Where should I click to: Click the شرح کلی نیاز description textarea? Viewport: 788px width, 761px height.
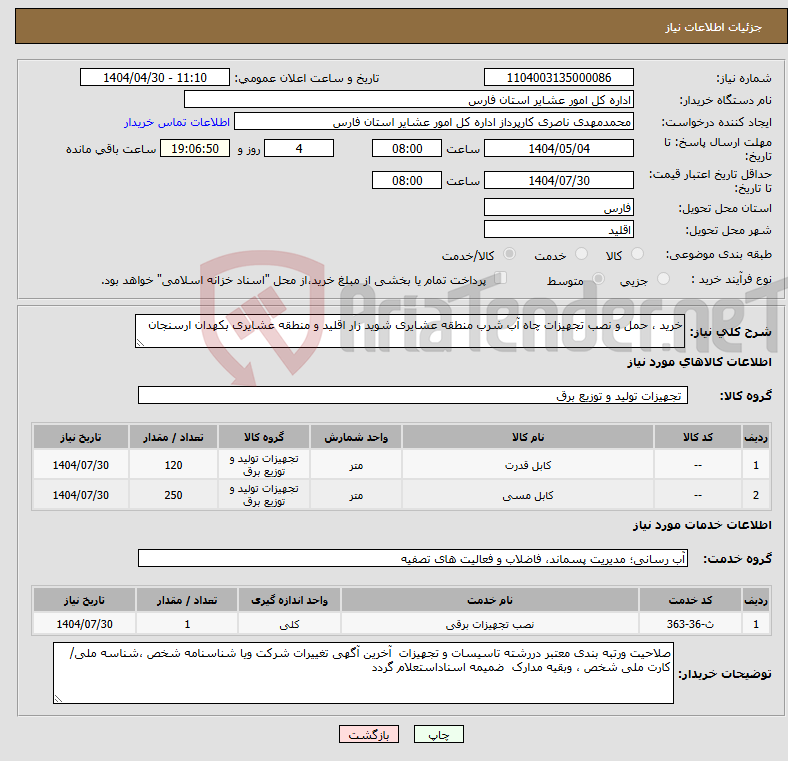(410, 331)
